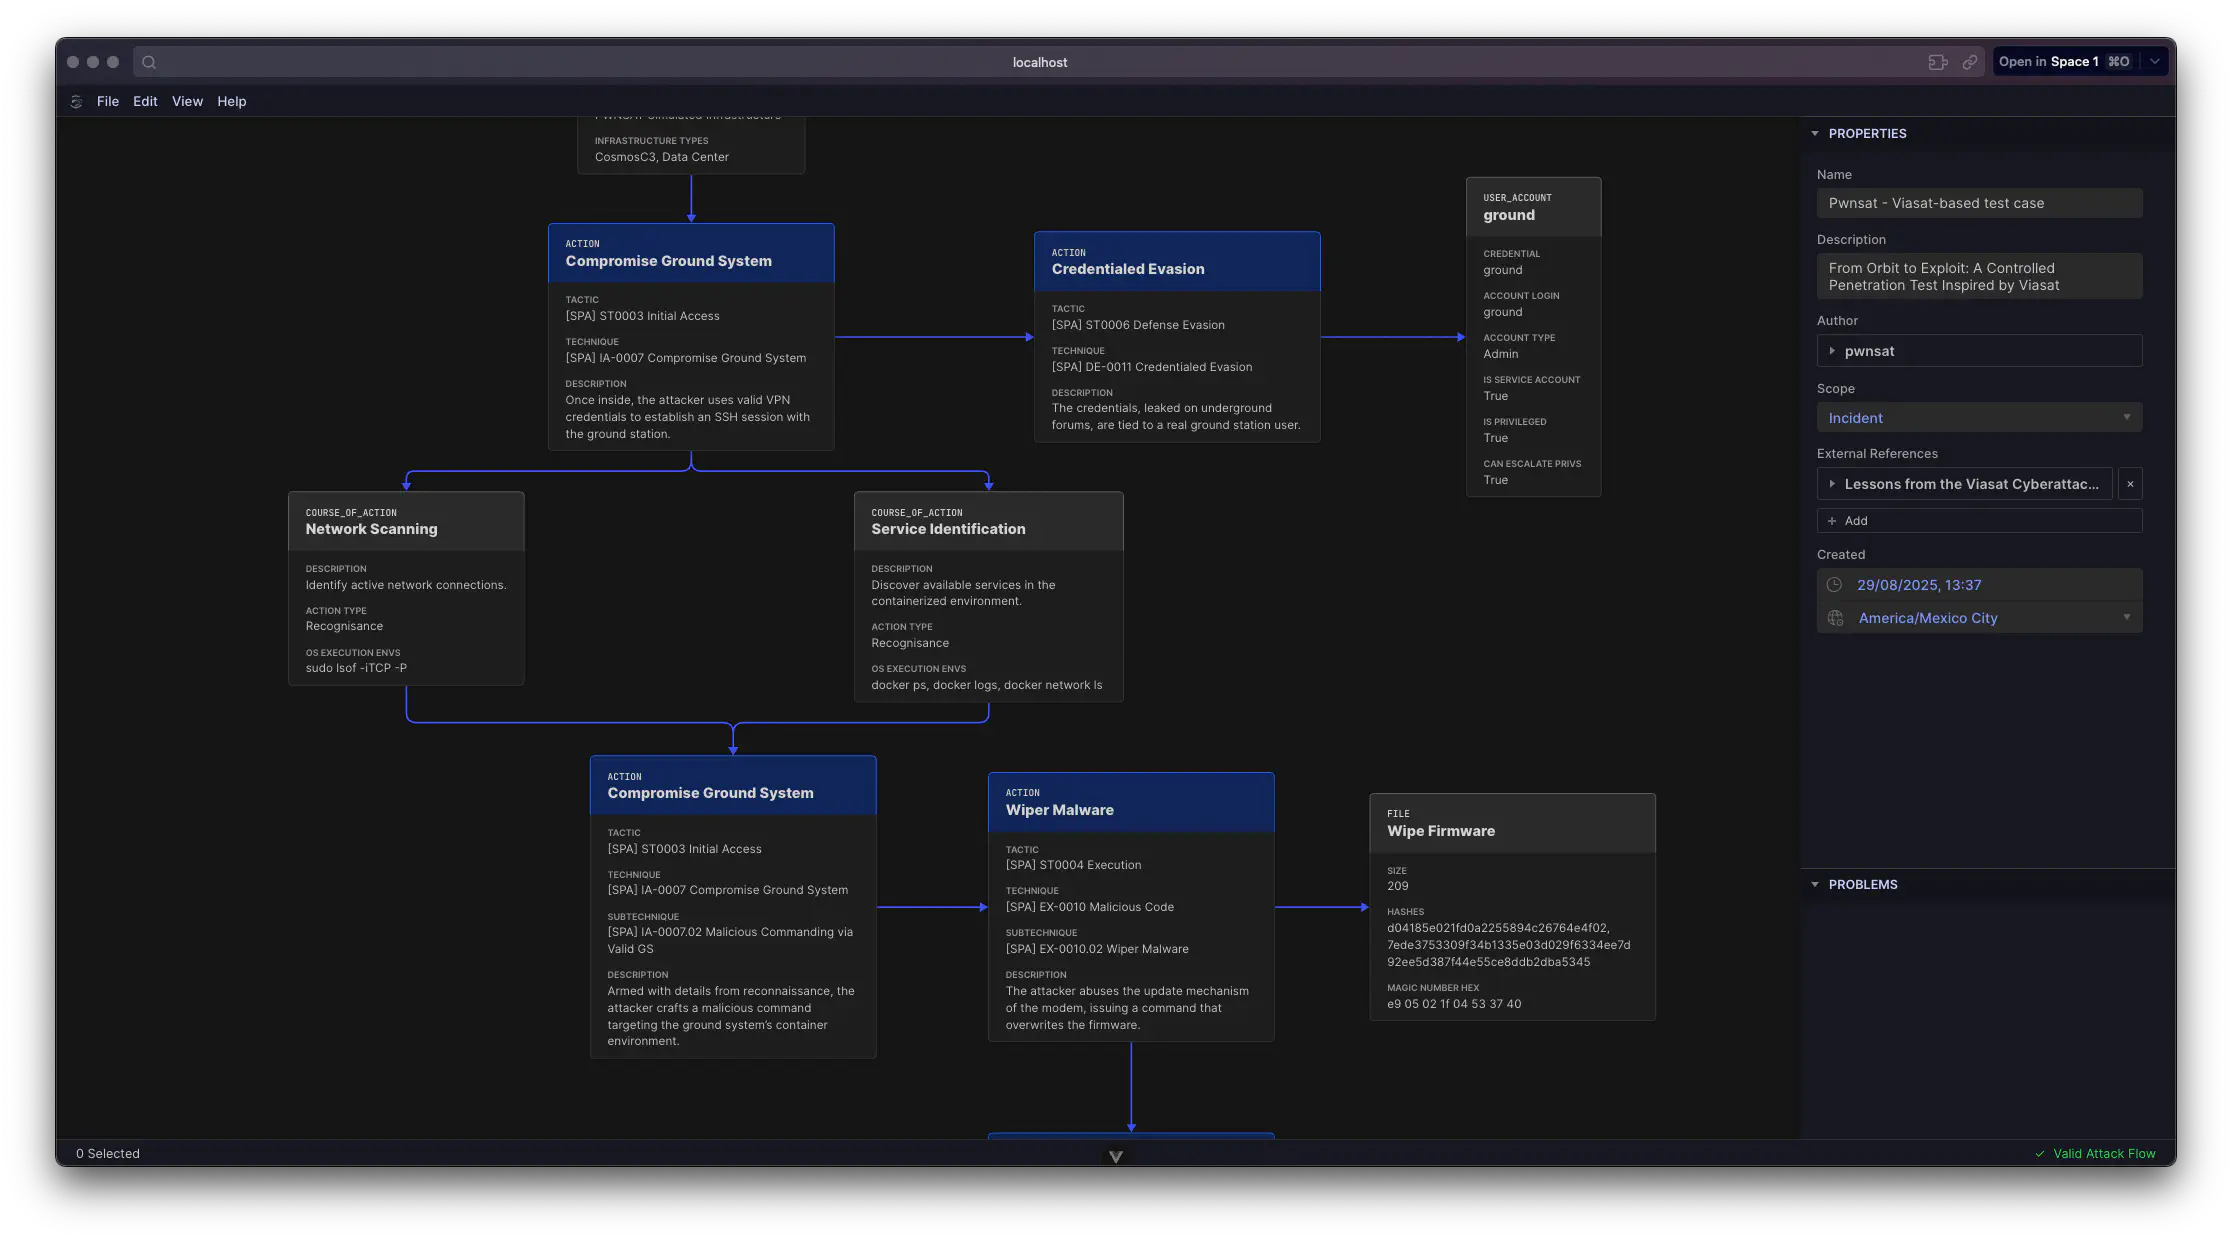Screen dimensions: 2232x1240
Task: Click the hashes value in Wipe Firmware
Action: click(1508, 945)
